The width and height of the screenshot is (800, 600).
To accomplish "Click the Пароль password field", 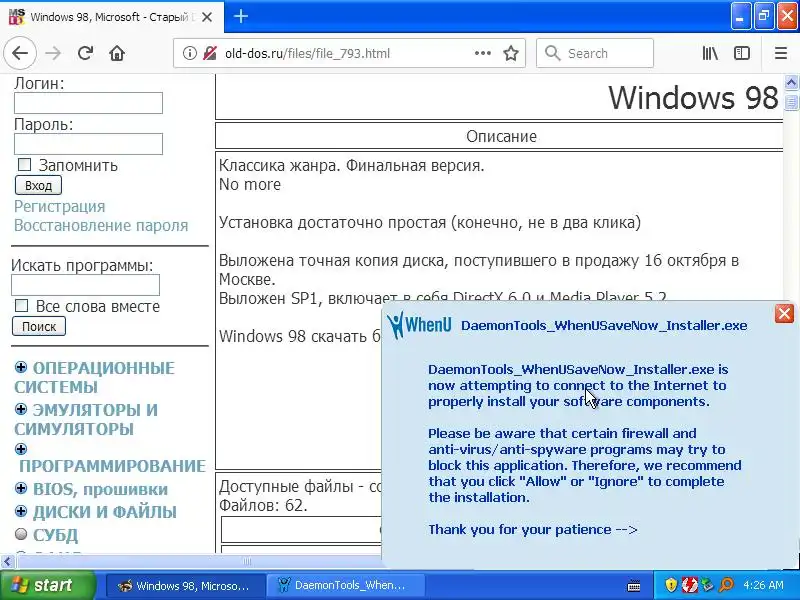I will (88, 144).
